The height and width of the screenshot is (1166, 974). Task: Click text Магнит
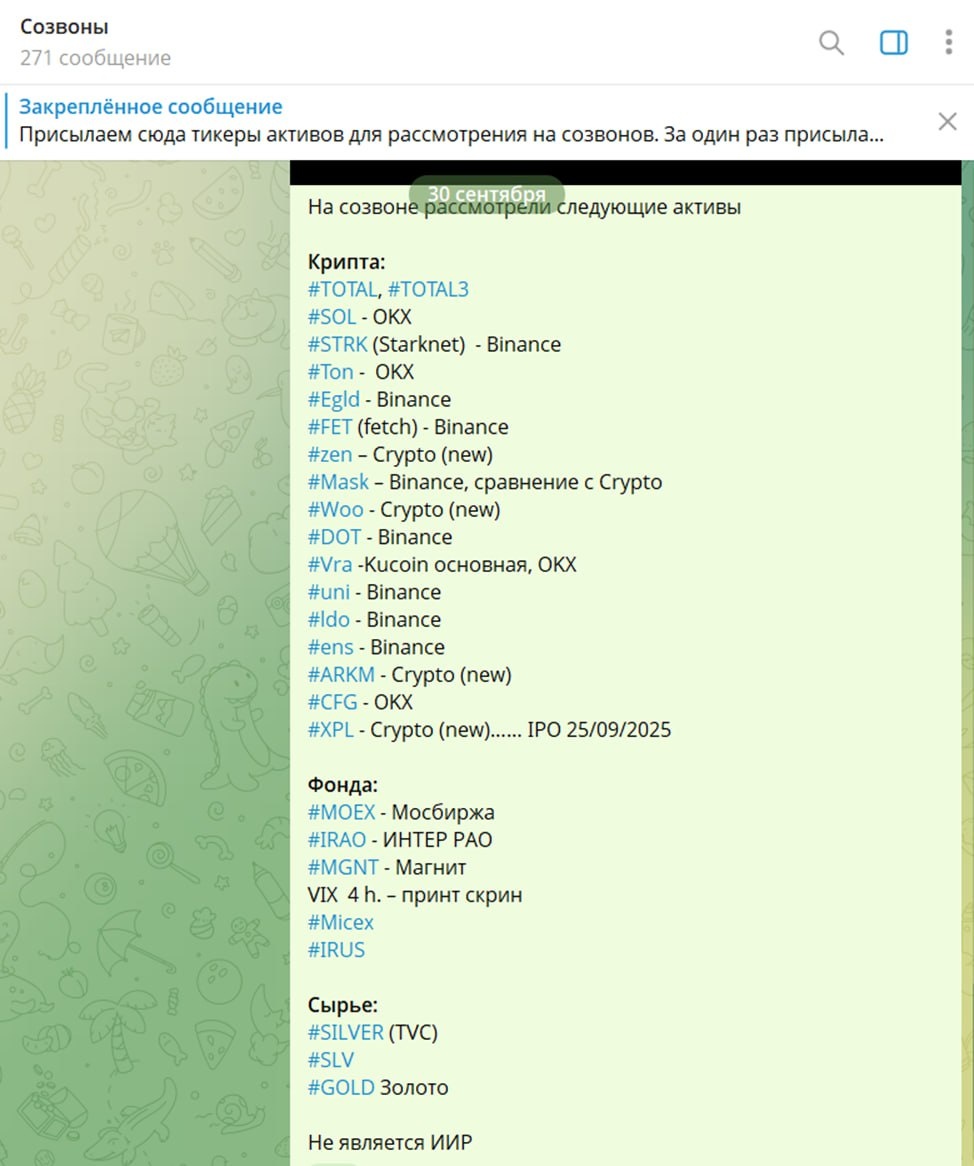(430, 867)
